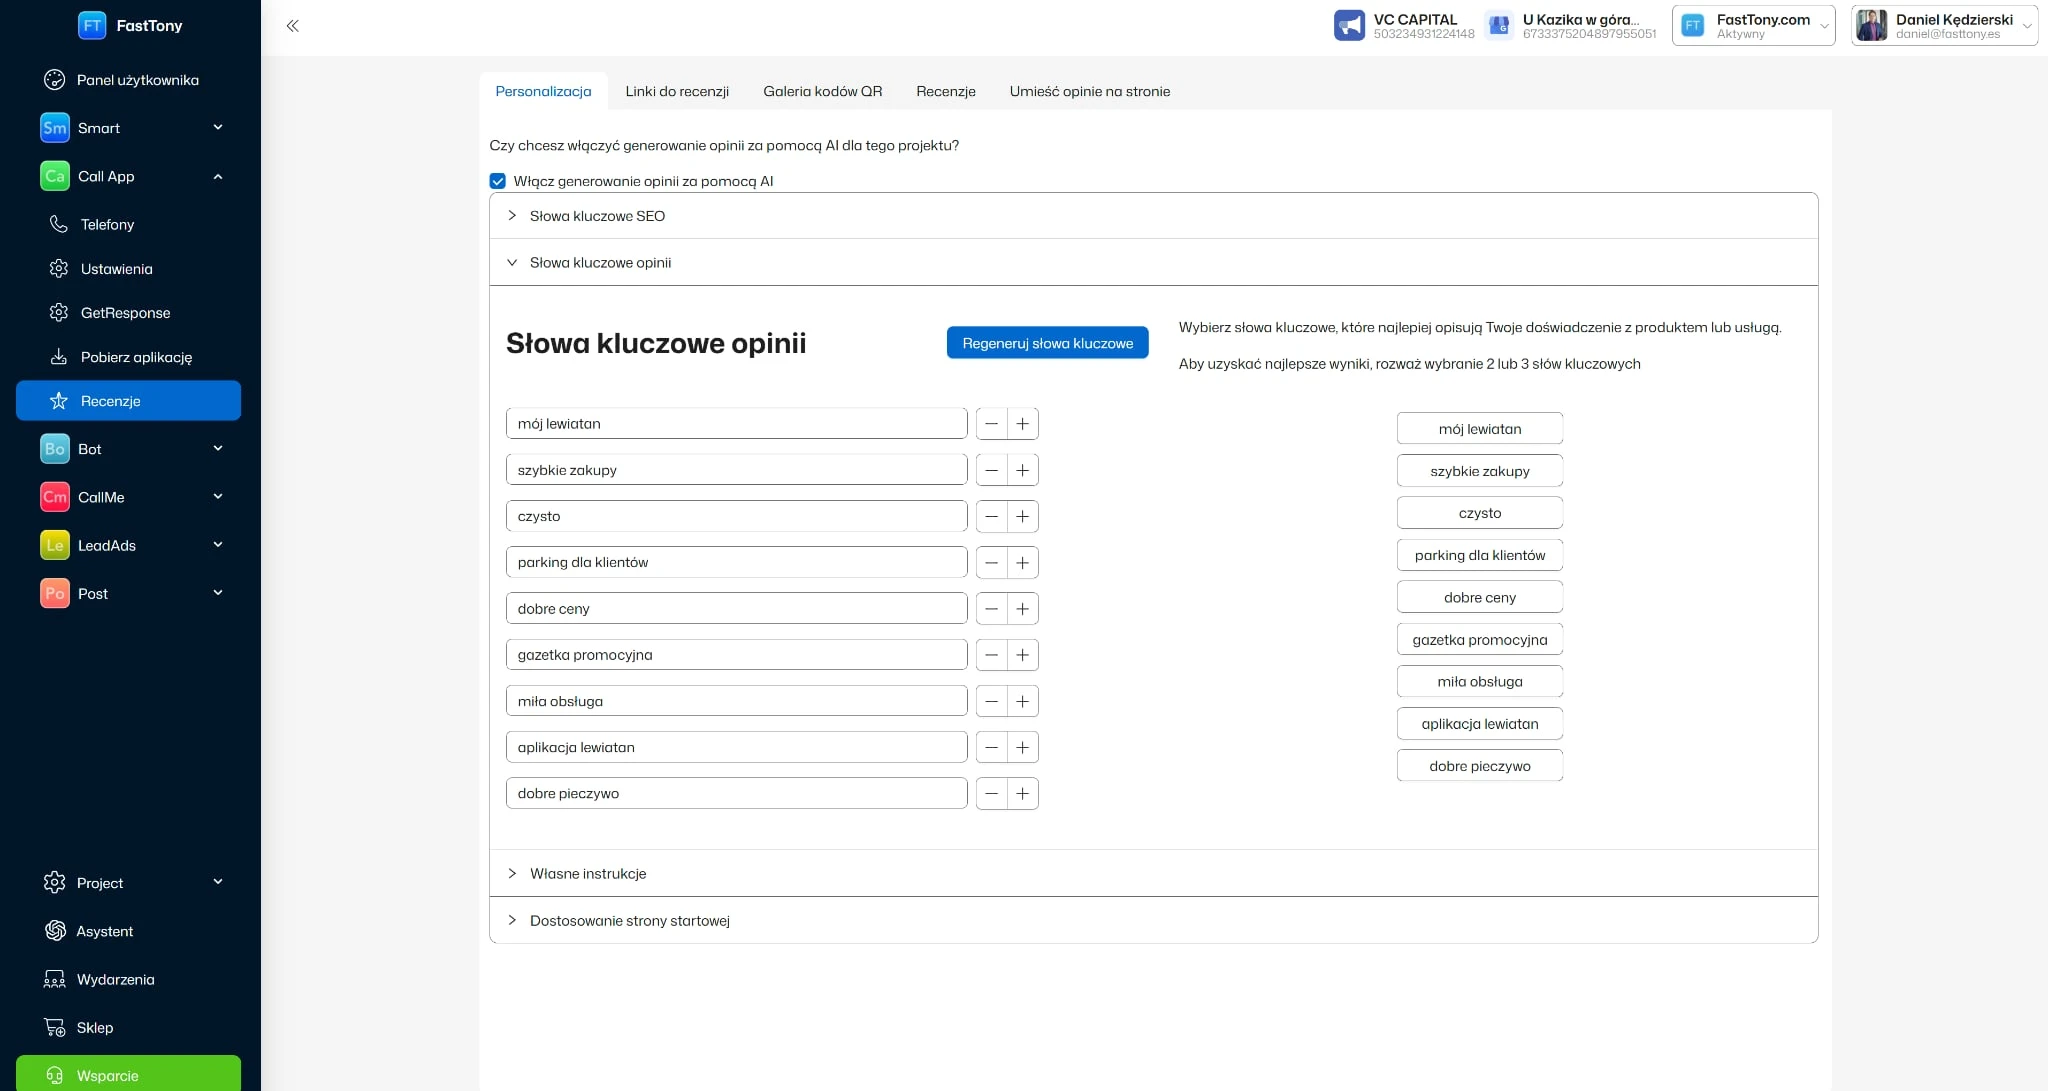Uncheck Włącz generowanie opinii za pomocą AI

(x=497, y=181)
